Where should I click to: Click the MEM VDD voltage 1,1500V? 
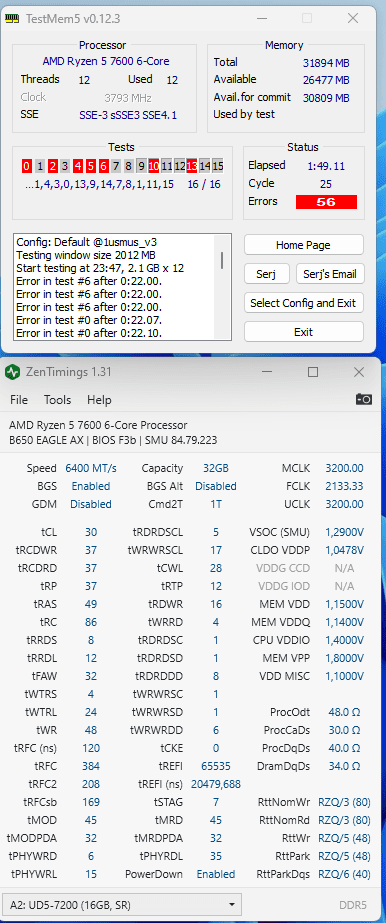(344, 604)
